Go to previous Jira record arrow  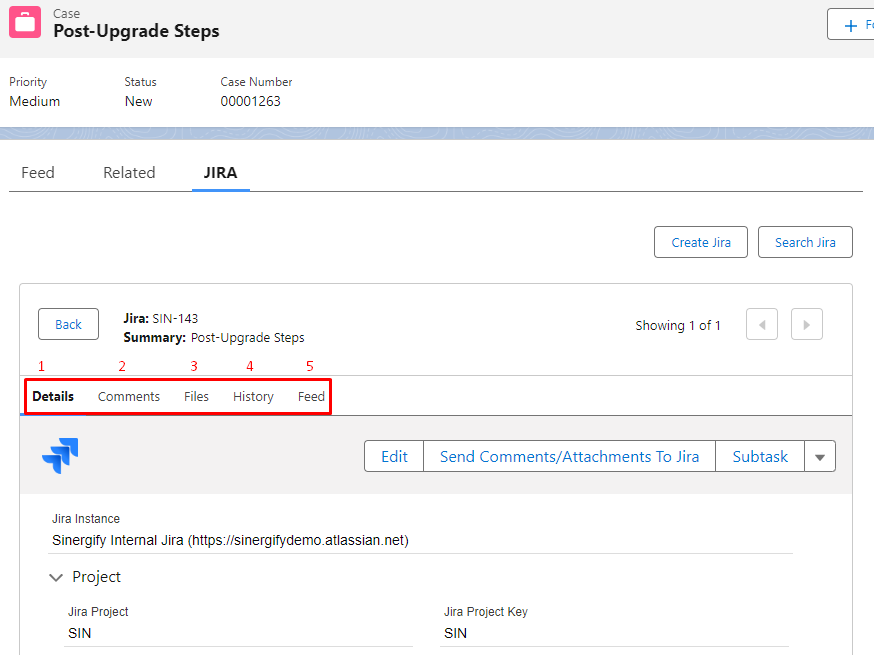tap(761, 324)
